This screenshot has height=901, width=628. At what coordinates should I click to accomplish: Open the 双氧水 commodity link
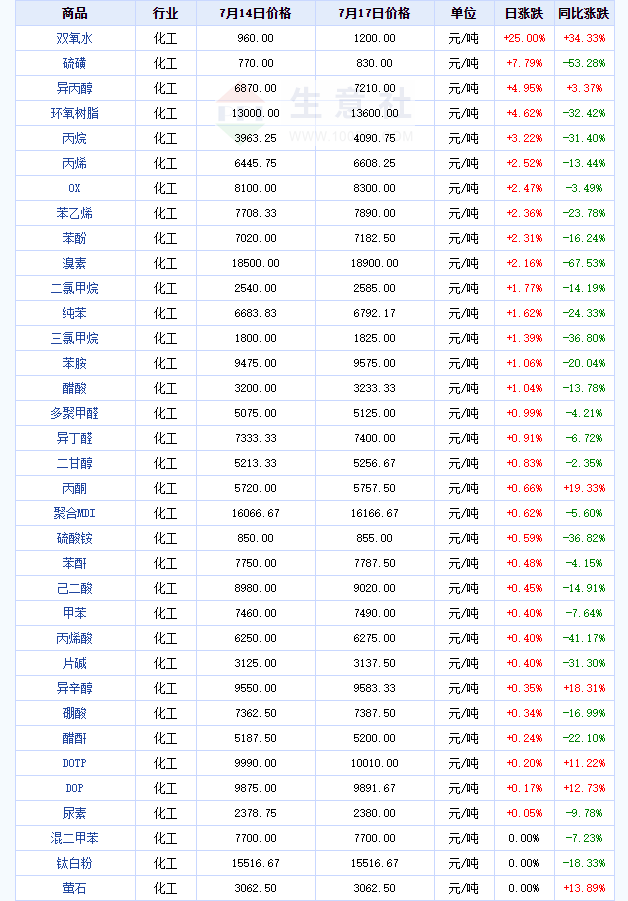74,38
